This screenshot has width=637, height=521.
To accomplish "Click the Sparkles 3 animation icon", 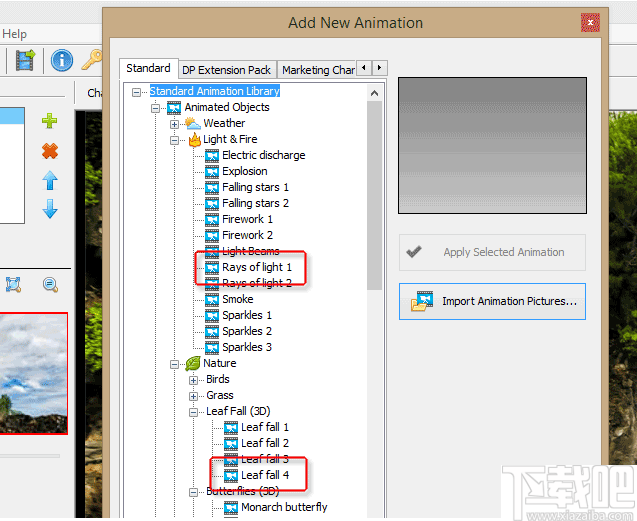I will [x=212, y=347].
